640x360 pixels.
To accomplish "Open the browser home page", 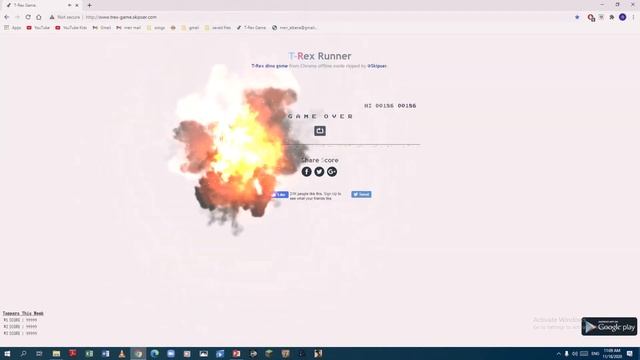I will point(38,17).
